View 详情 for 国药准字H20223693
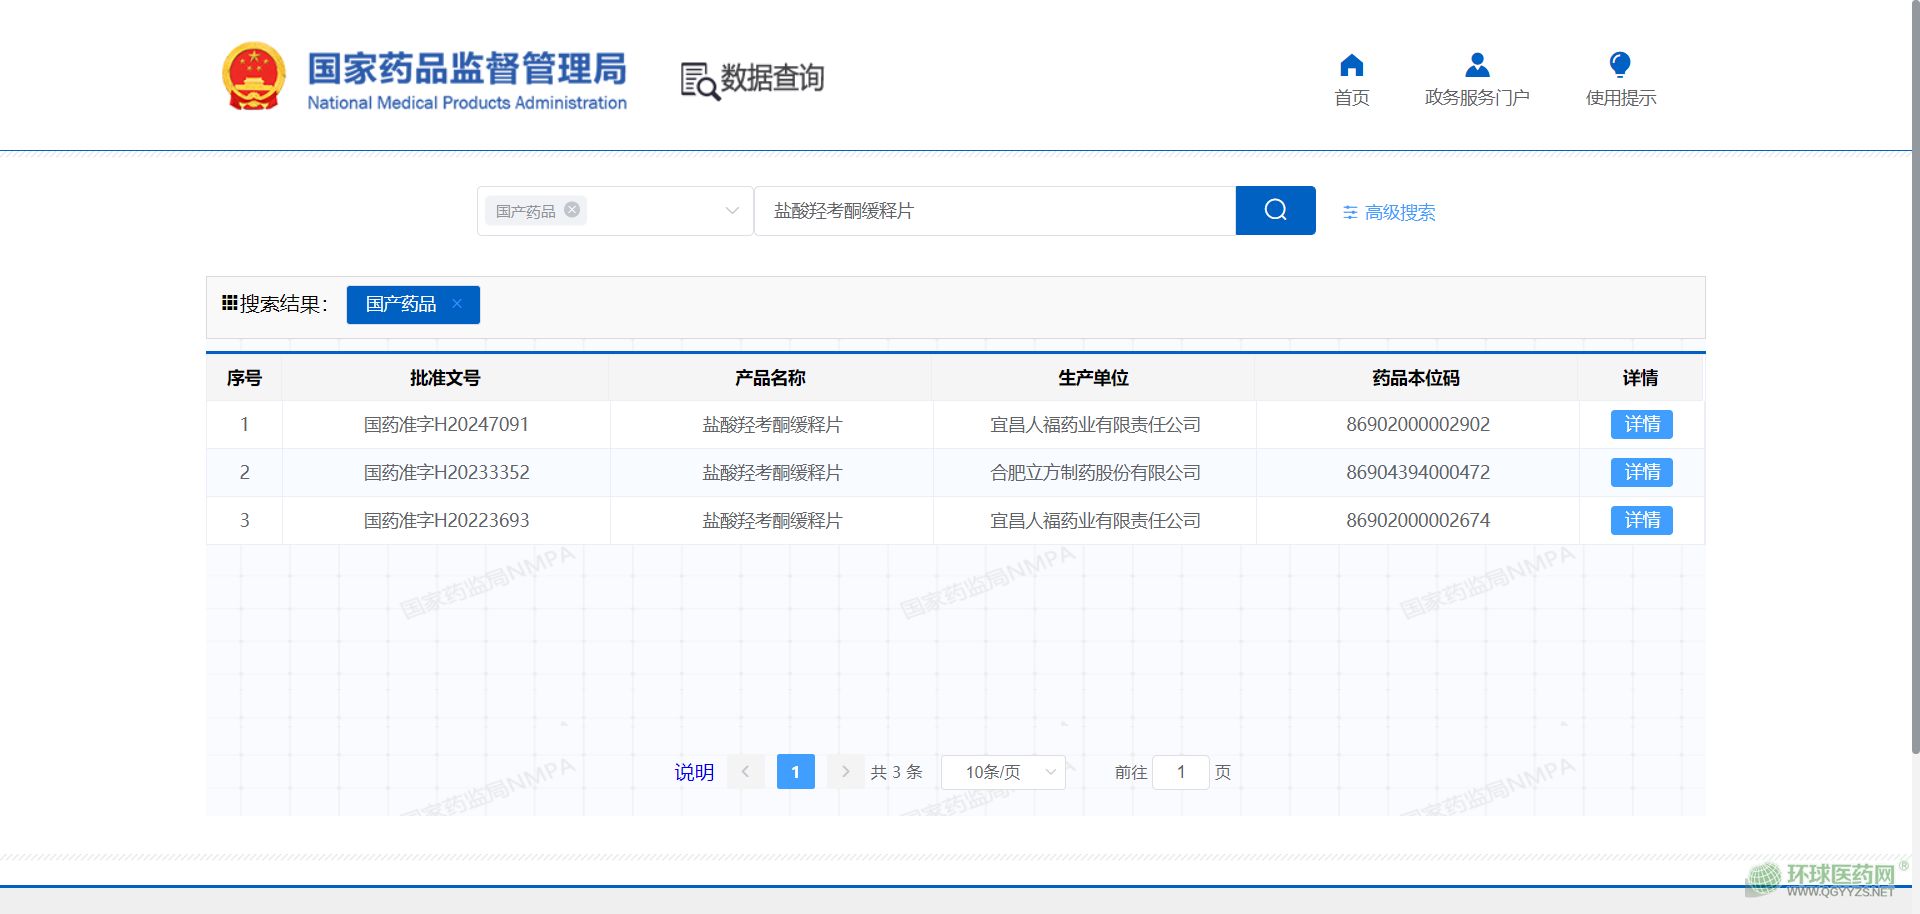 1641,521
